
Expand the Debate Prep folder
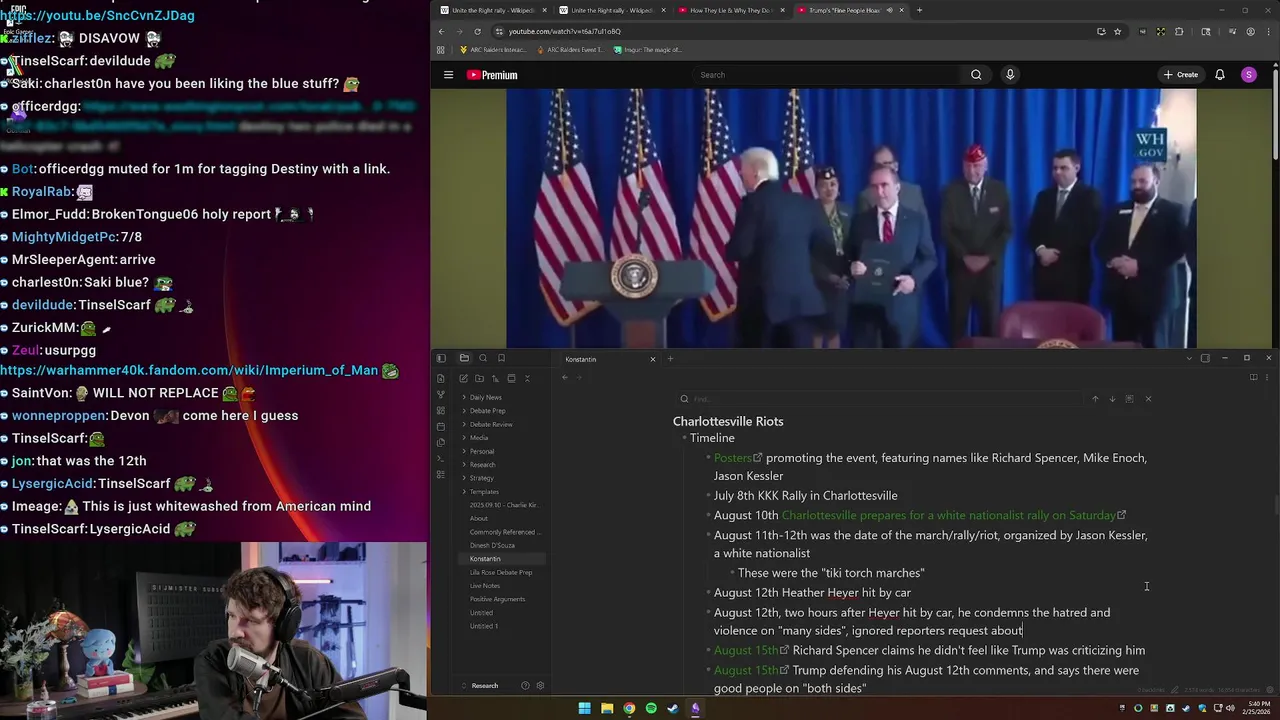(487, 411)
